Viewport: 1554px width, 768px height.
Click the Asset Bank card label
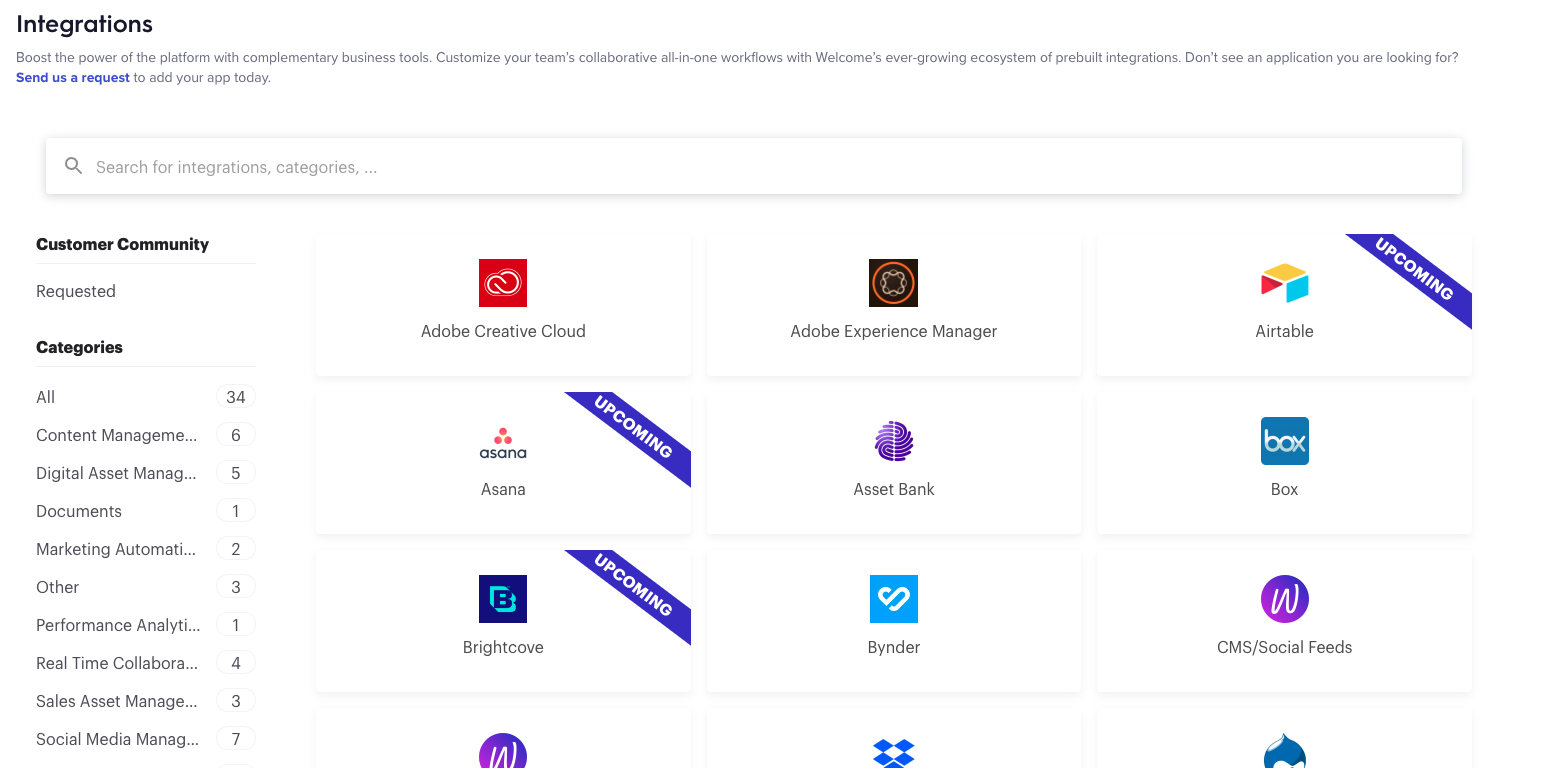pyautogui.click(x=894, y=489)
